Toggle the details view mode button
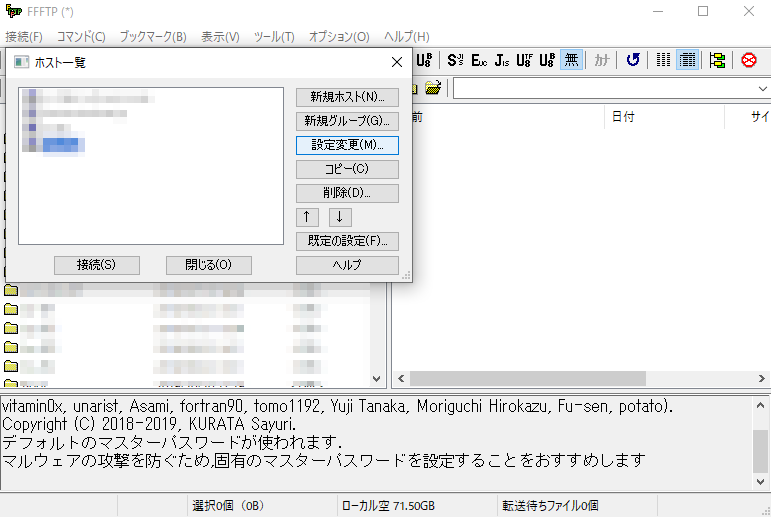The width and height of the screenshot is (771, 517). click(687, 60)
